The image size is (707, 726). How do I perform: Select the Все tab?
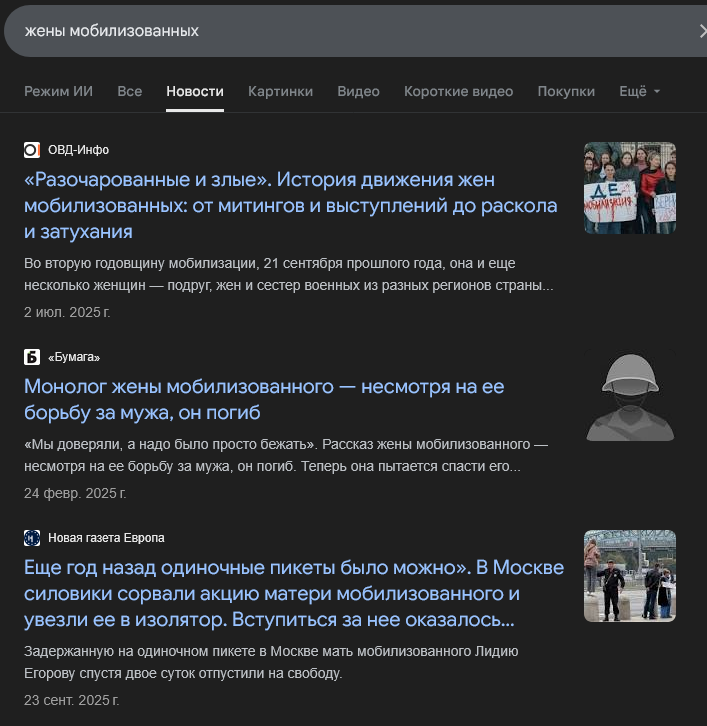[x=129, y=91]
